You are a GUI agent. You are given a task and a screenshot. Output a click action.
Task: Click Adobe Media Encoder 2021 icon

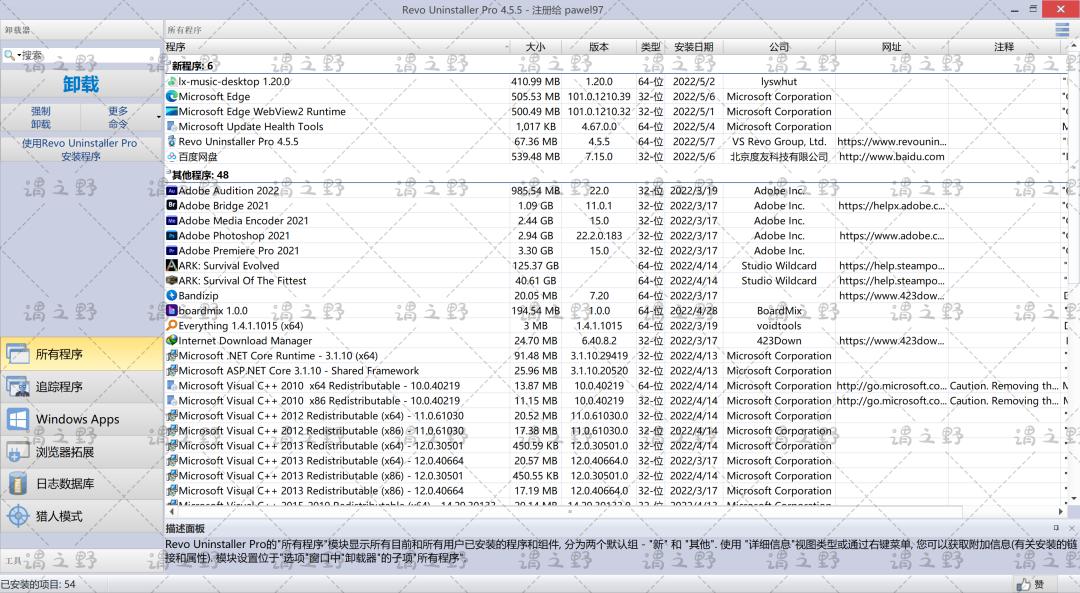(172, 220)
